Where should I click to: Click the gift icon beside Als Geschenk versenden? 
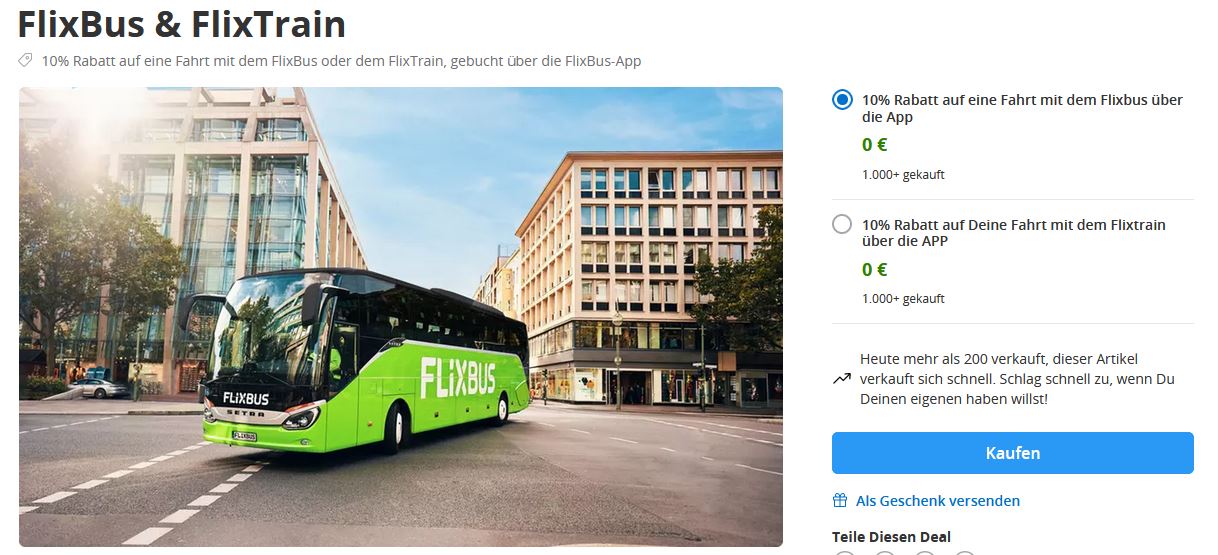tap(840, 501)
